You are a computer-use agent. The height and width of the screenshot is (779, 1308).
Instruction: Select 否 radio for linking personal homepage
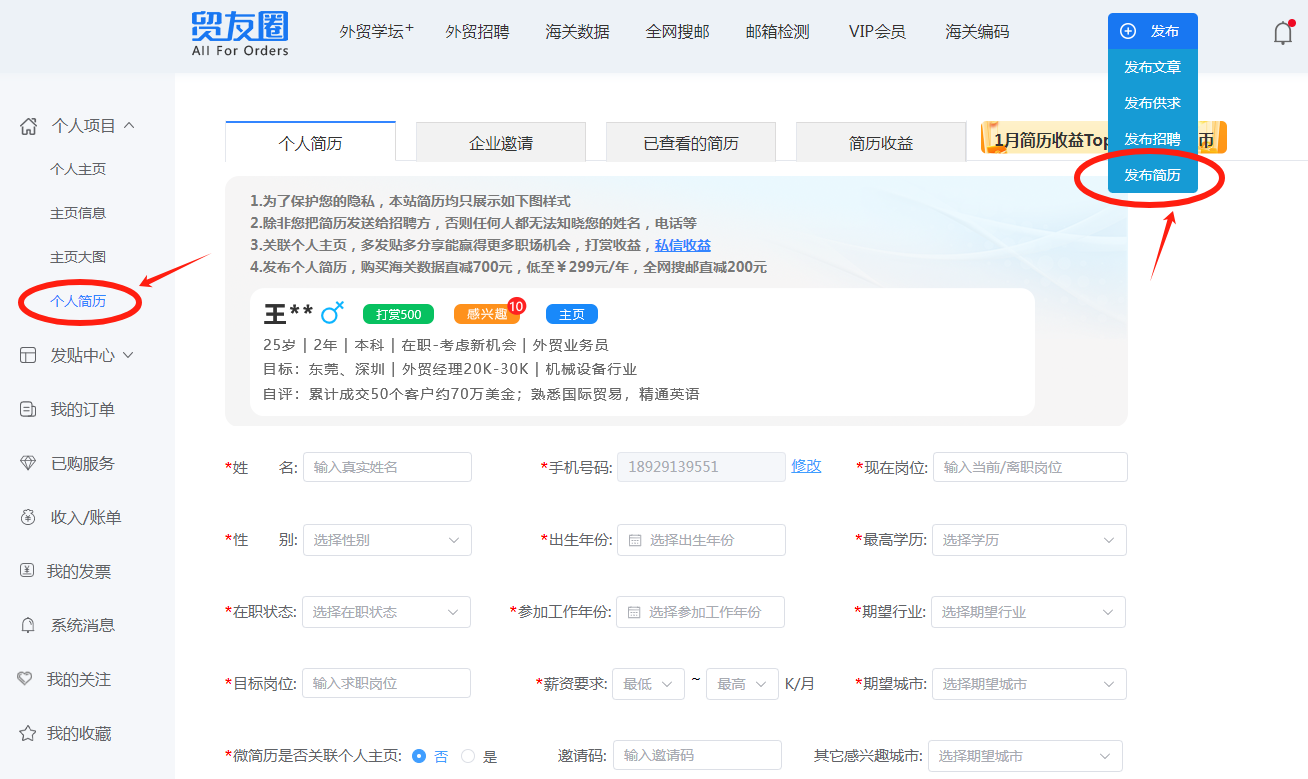(419, 756)
